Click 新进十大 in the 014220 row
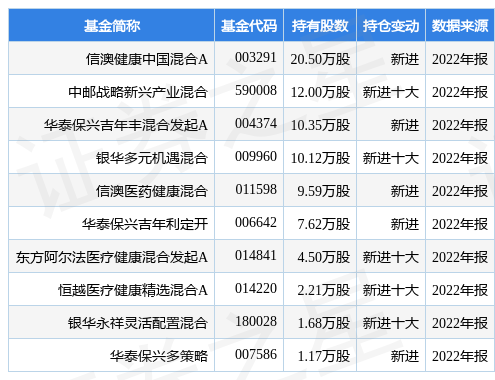Viewport: 495px width, 380px height. [x=391, y=290]
